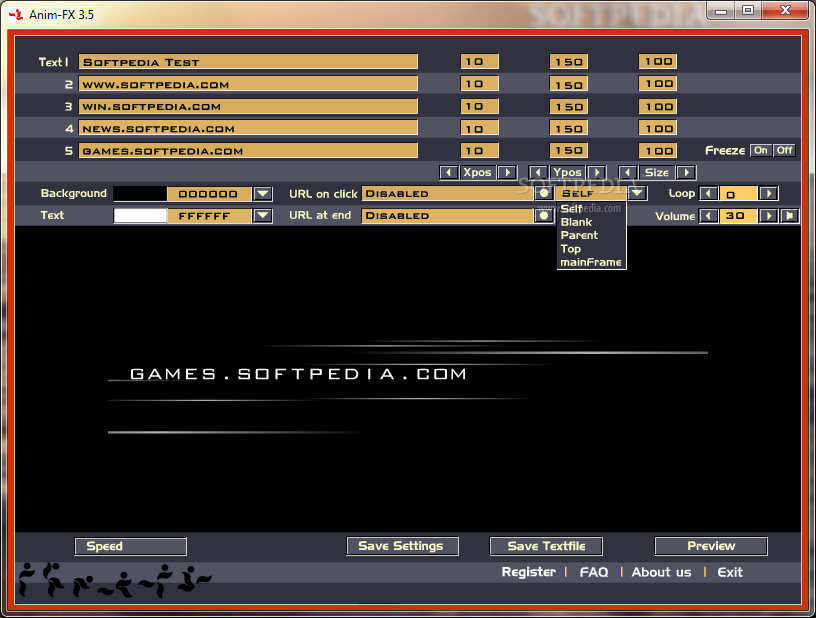Click the dancing figures logo
Screen dimensions: 816x618
114,580
